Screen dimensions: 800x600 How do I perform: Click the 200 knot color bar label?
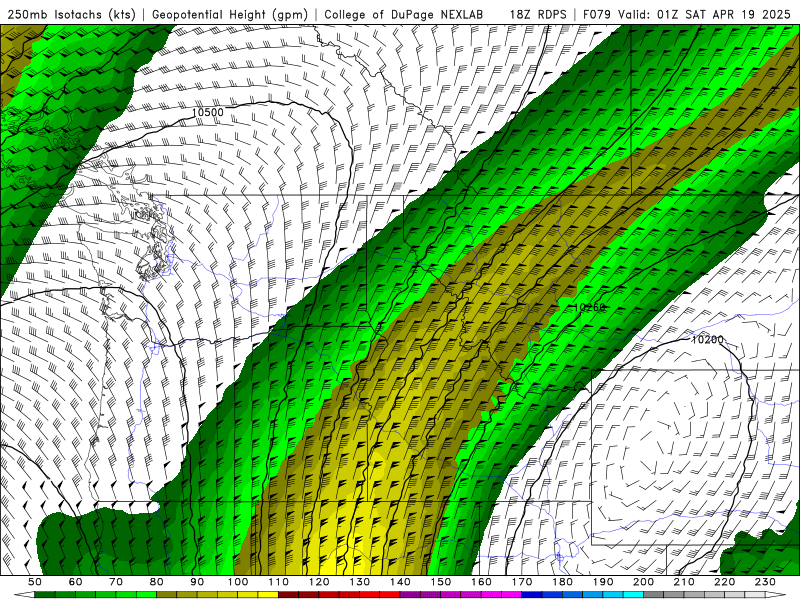pos(644,582)
